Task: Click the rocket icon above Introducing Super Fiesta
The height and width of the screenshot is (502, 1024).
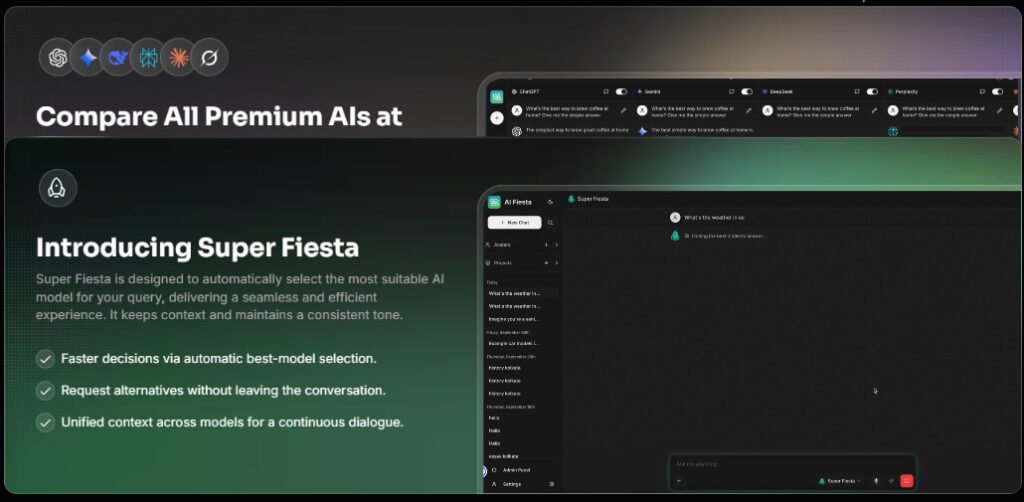Action: pyautogui.click(x=57, y=188)
